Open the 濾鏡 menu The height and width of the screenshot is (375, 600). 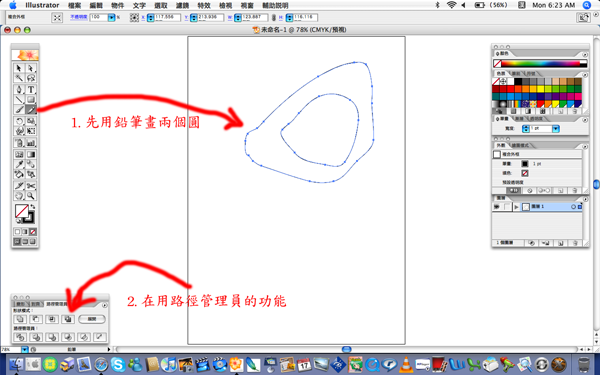pos(183,5)
